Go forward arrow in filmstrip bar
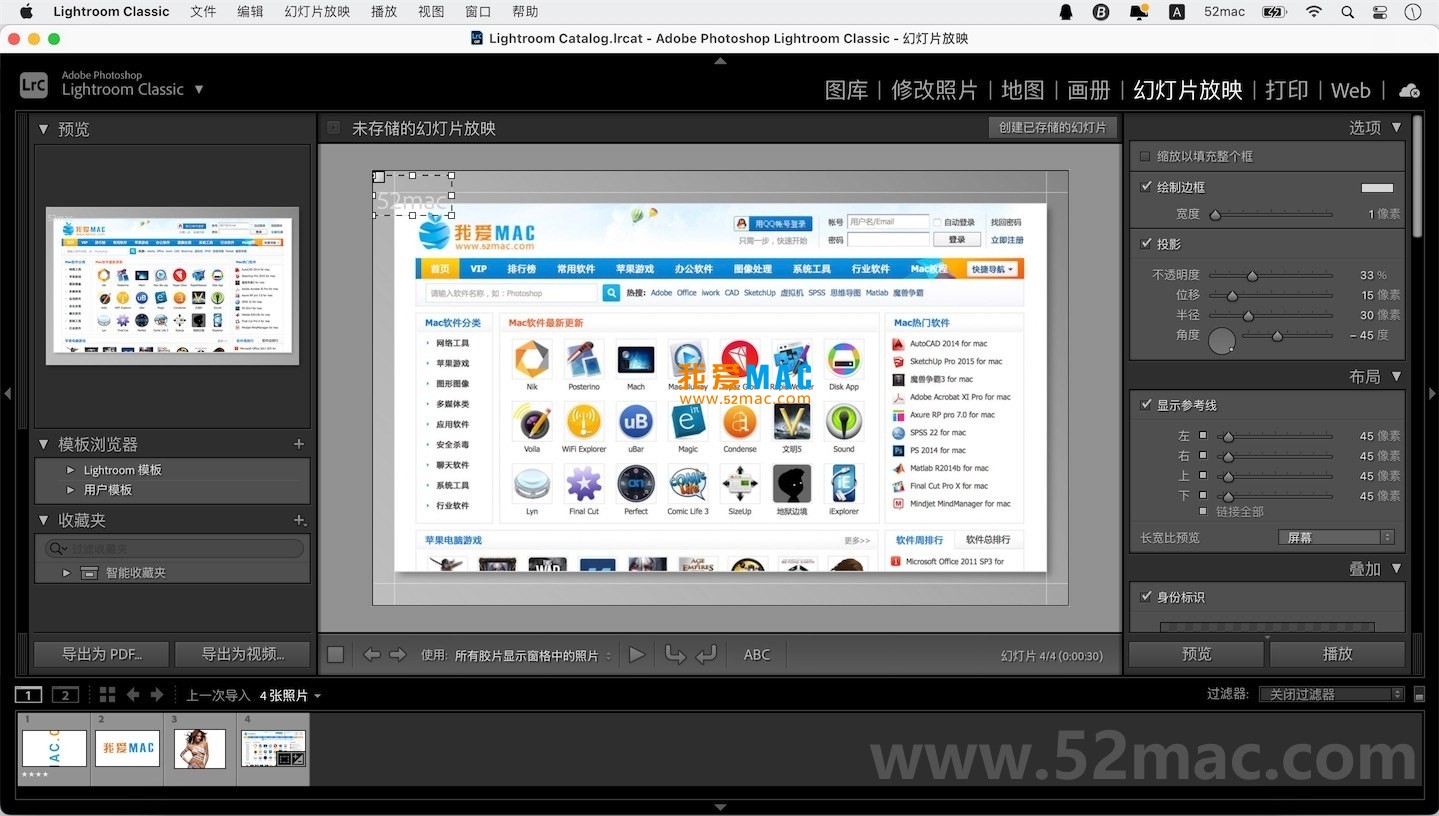This screenshot has height=816, width=1439. 157,695
